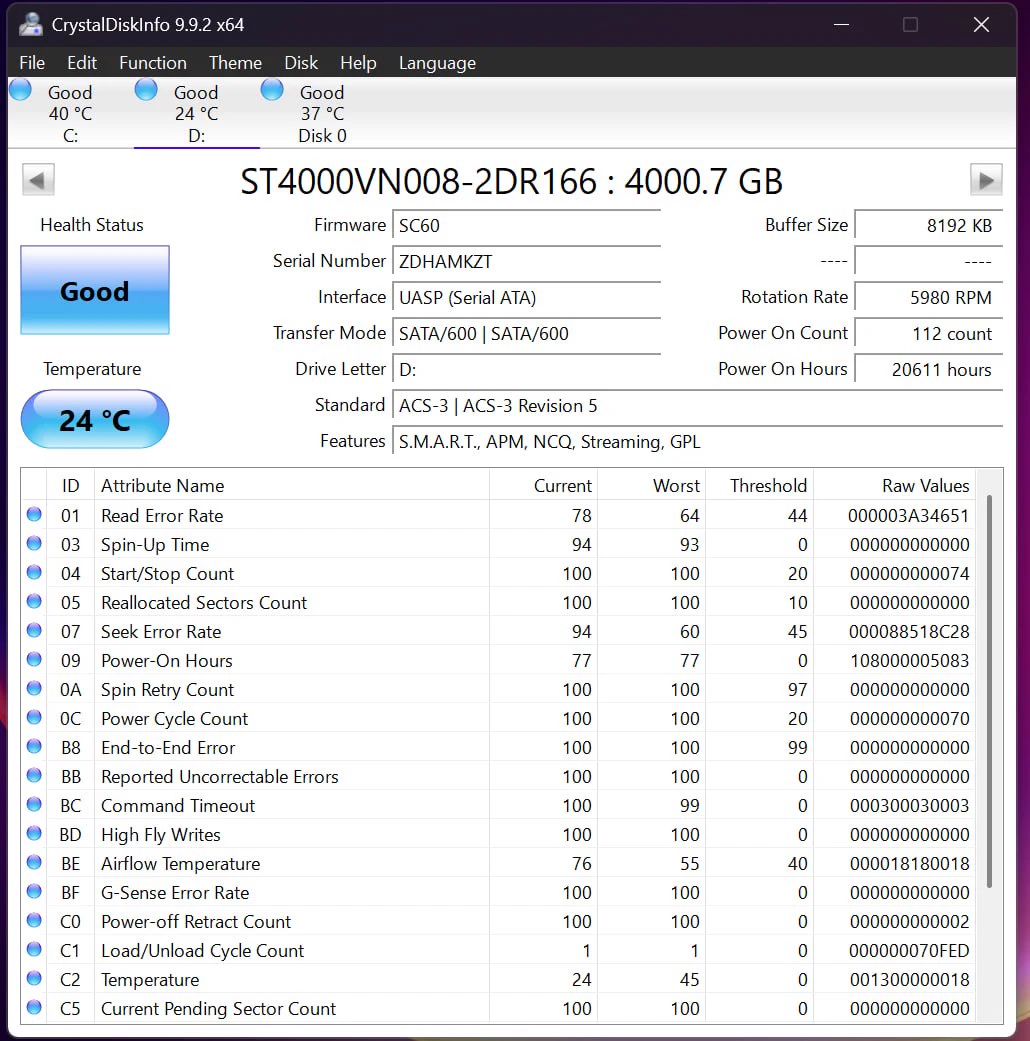This screenshot has width=1030, height=1041.
Task: Click status orb for End-to-End Error row
Action: point(34,746)
